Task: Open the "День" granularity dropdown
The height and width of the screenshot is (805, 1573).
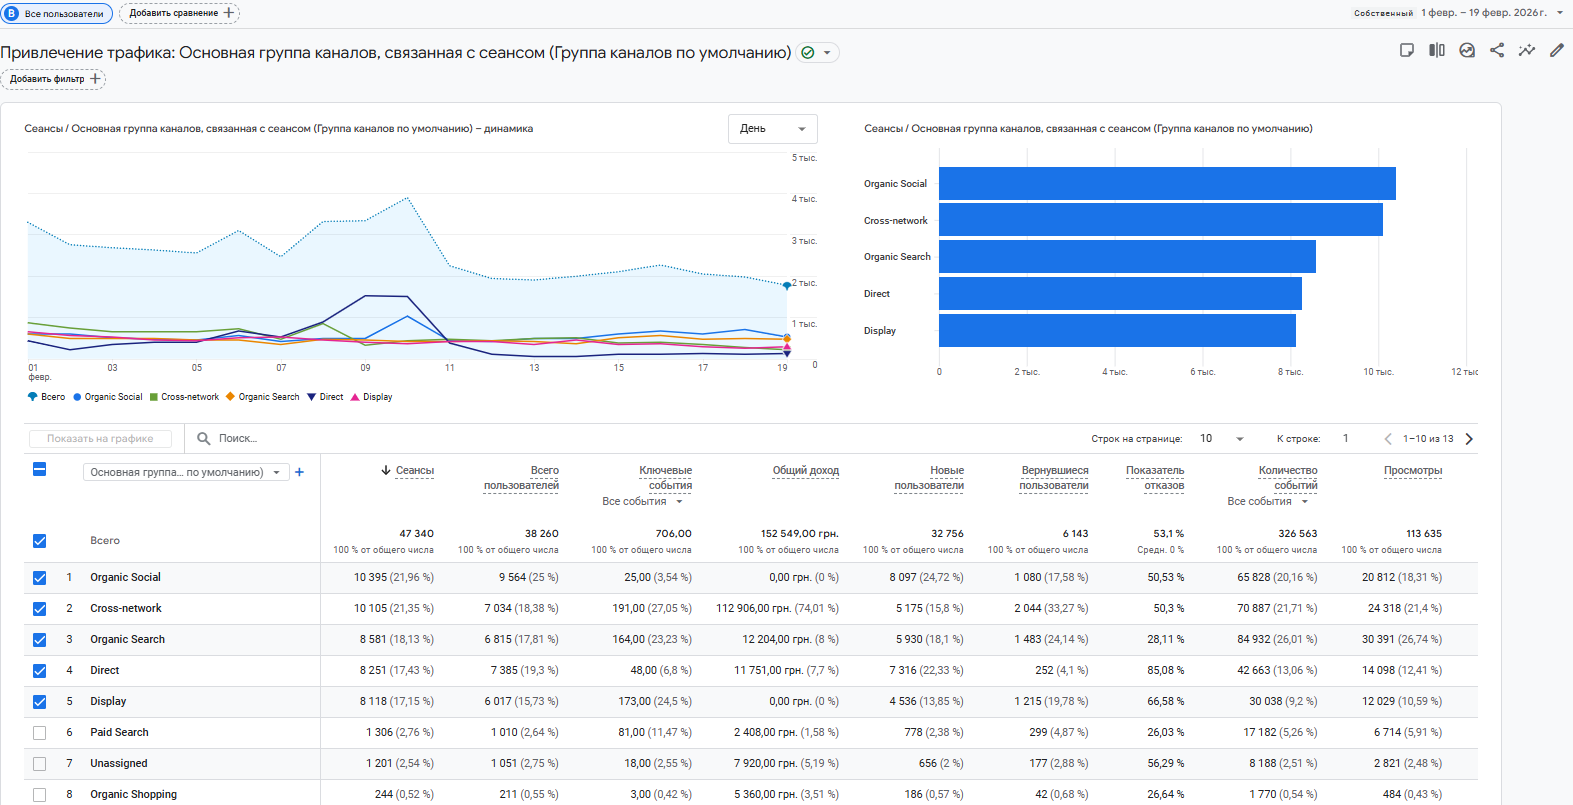Action: (772, 129)
